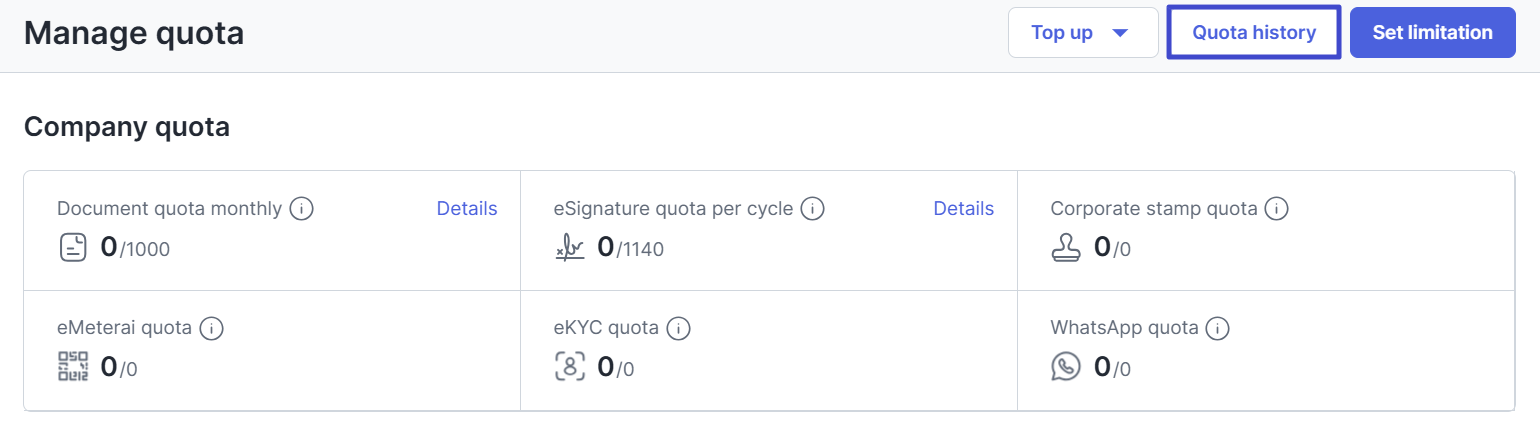Click the document icon under Document quota monthly
Screen dimensions: 1540x433
pos(73,247)
